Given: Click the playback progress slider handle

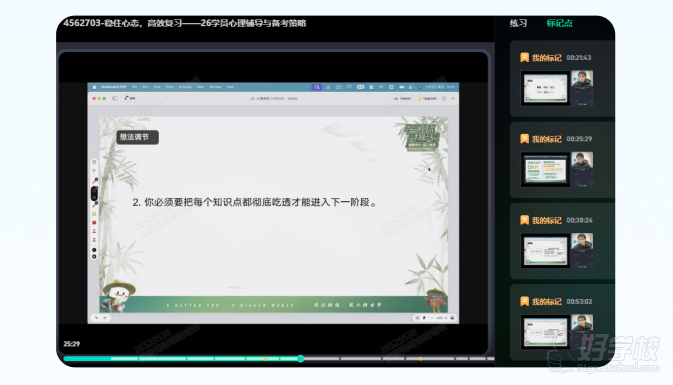Looking at the screenshot, I should click(x=300, y=358).
